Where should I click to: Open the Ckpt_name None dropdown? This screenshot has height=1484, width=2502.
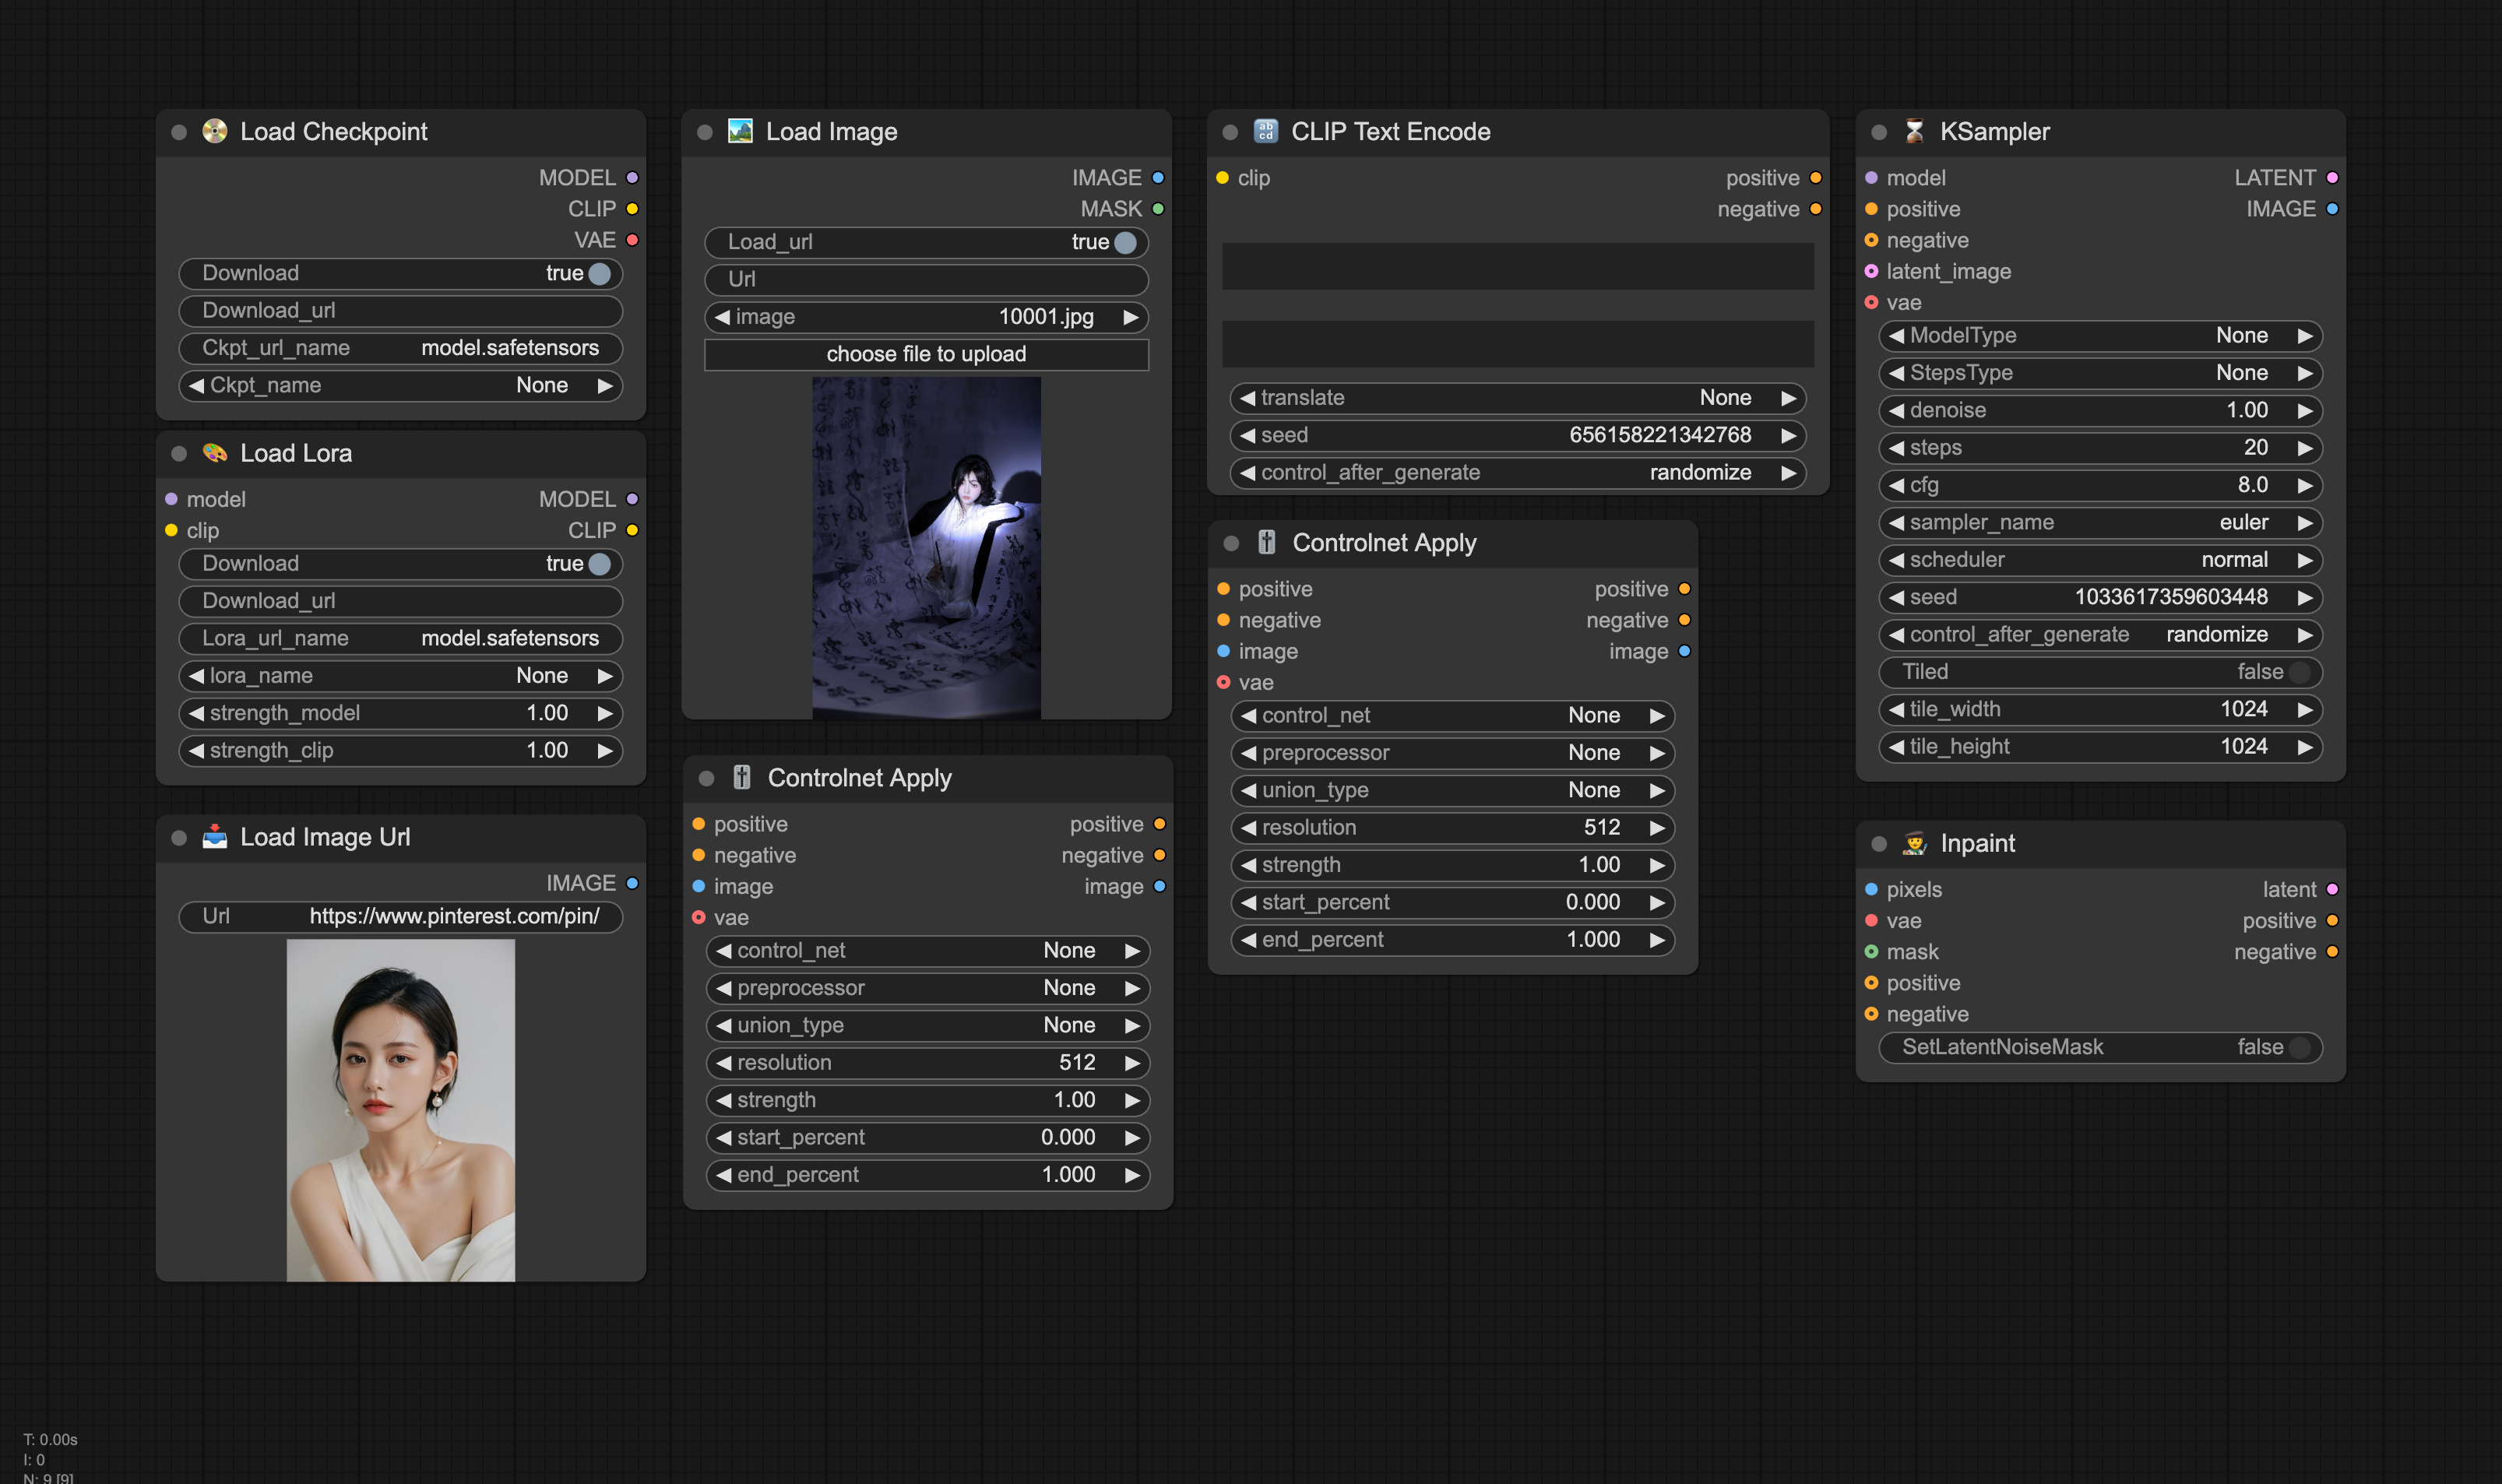point(400,385)
